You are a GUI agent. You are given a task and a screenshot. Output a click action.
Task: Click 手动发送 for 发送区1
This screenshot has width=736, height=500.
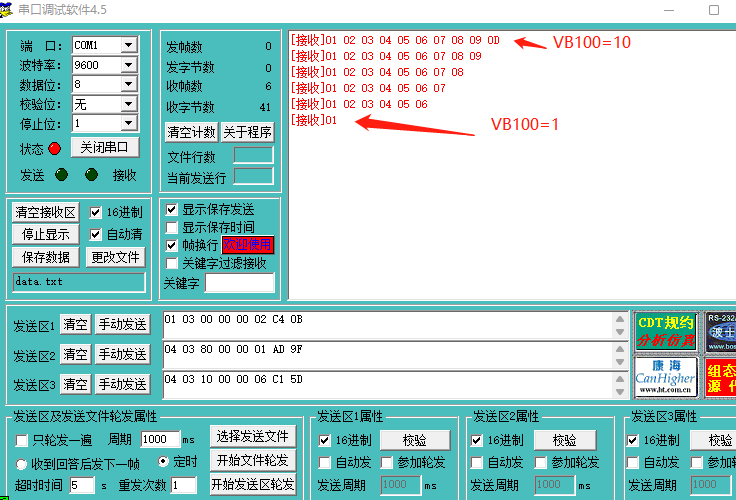[x=122, y=324]
